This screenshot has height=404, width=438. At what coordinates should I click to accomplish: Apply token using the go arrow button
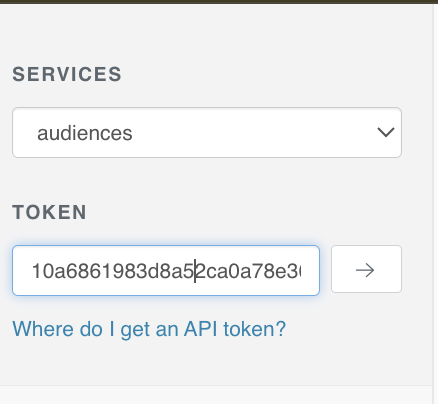[366, 269]
